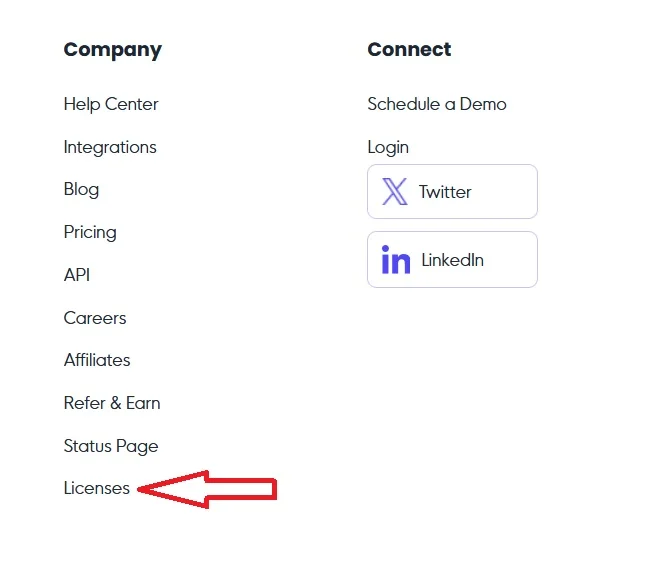Go to the Integrations page link

coord(110,147)
